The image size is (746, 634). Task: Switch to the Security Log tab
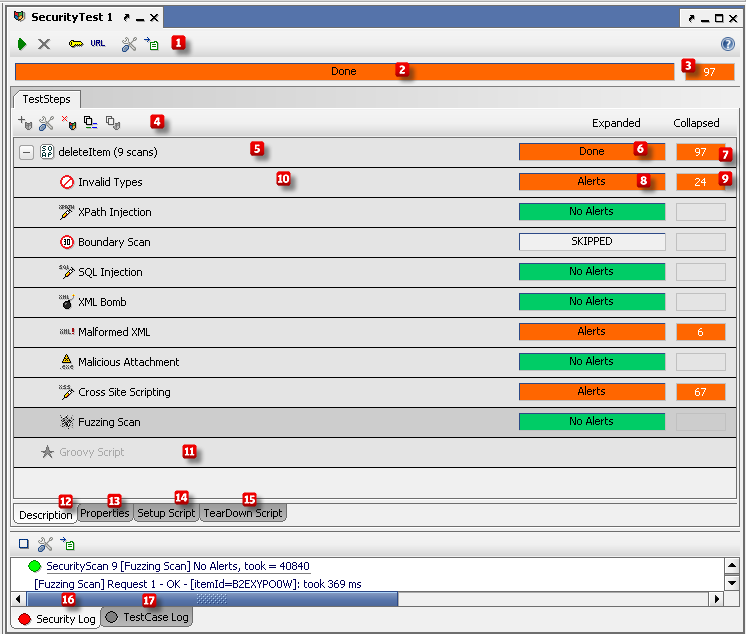pos(57,619)
